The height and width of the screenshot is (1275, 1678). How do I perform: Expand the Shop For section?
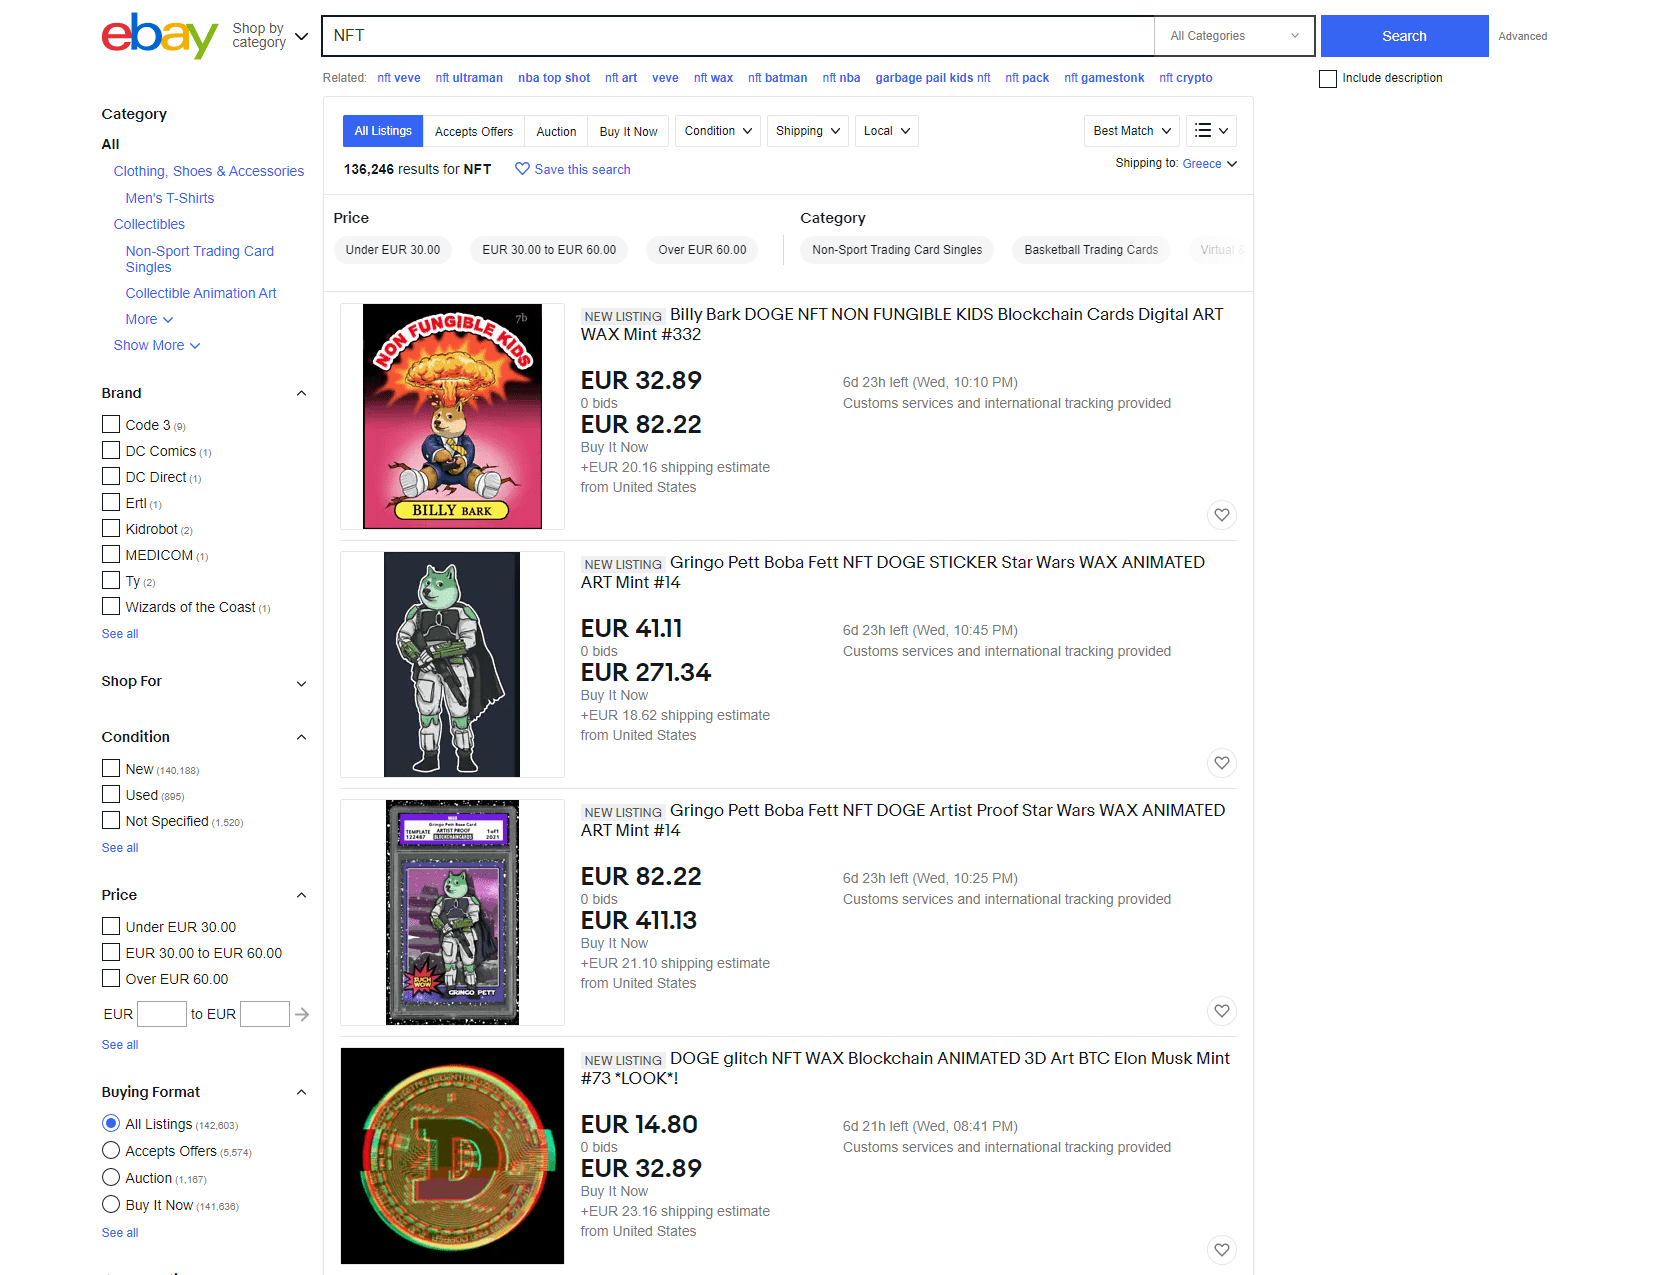coord(301,683)
